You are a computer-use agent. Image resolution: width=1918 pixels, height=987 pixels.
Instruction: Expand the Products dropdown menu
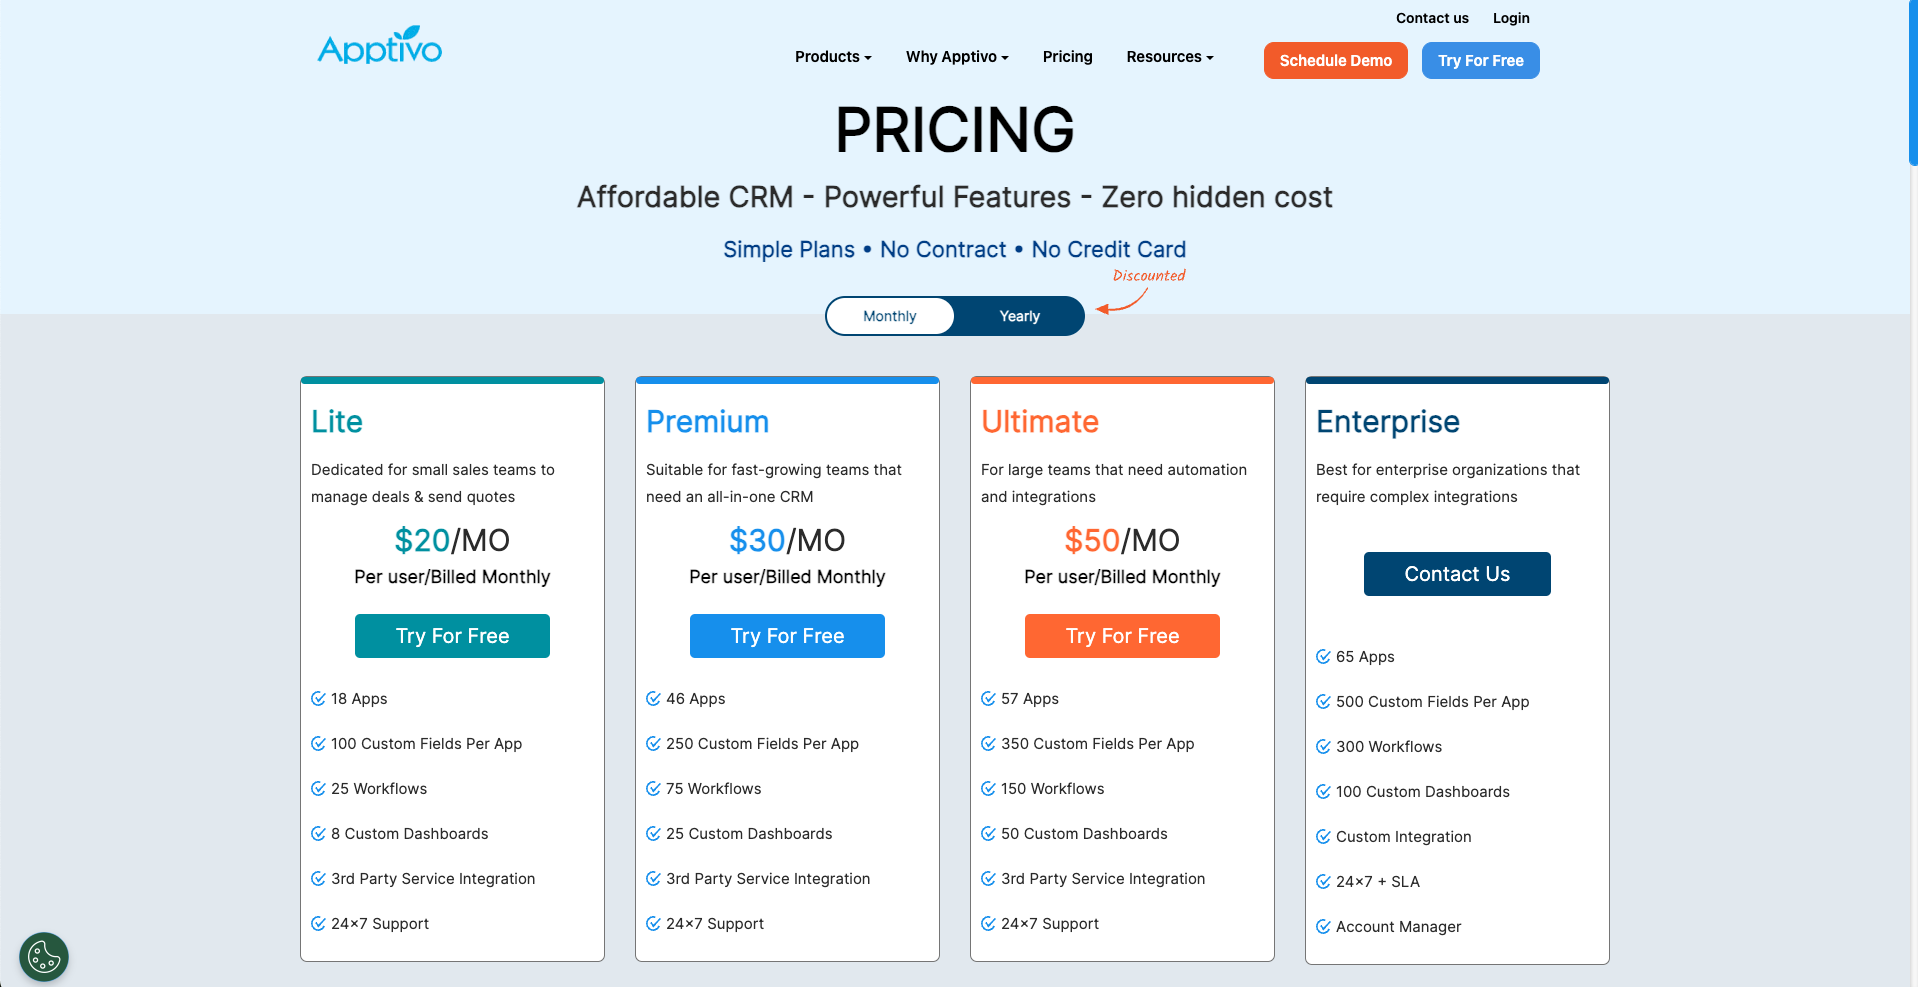(x=833, y=57)
